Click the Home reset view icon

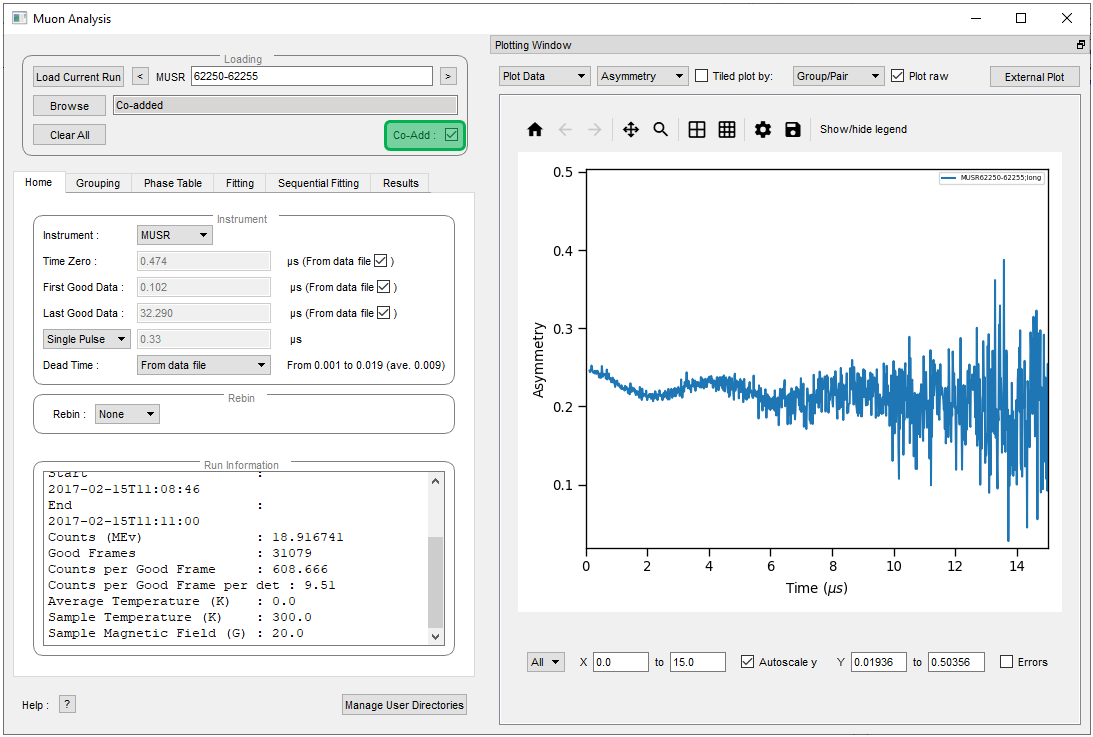pyautogui.click(x=535, y=130)
